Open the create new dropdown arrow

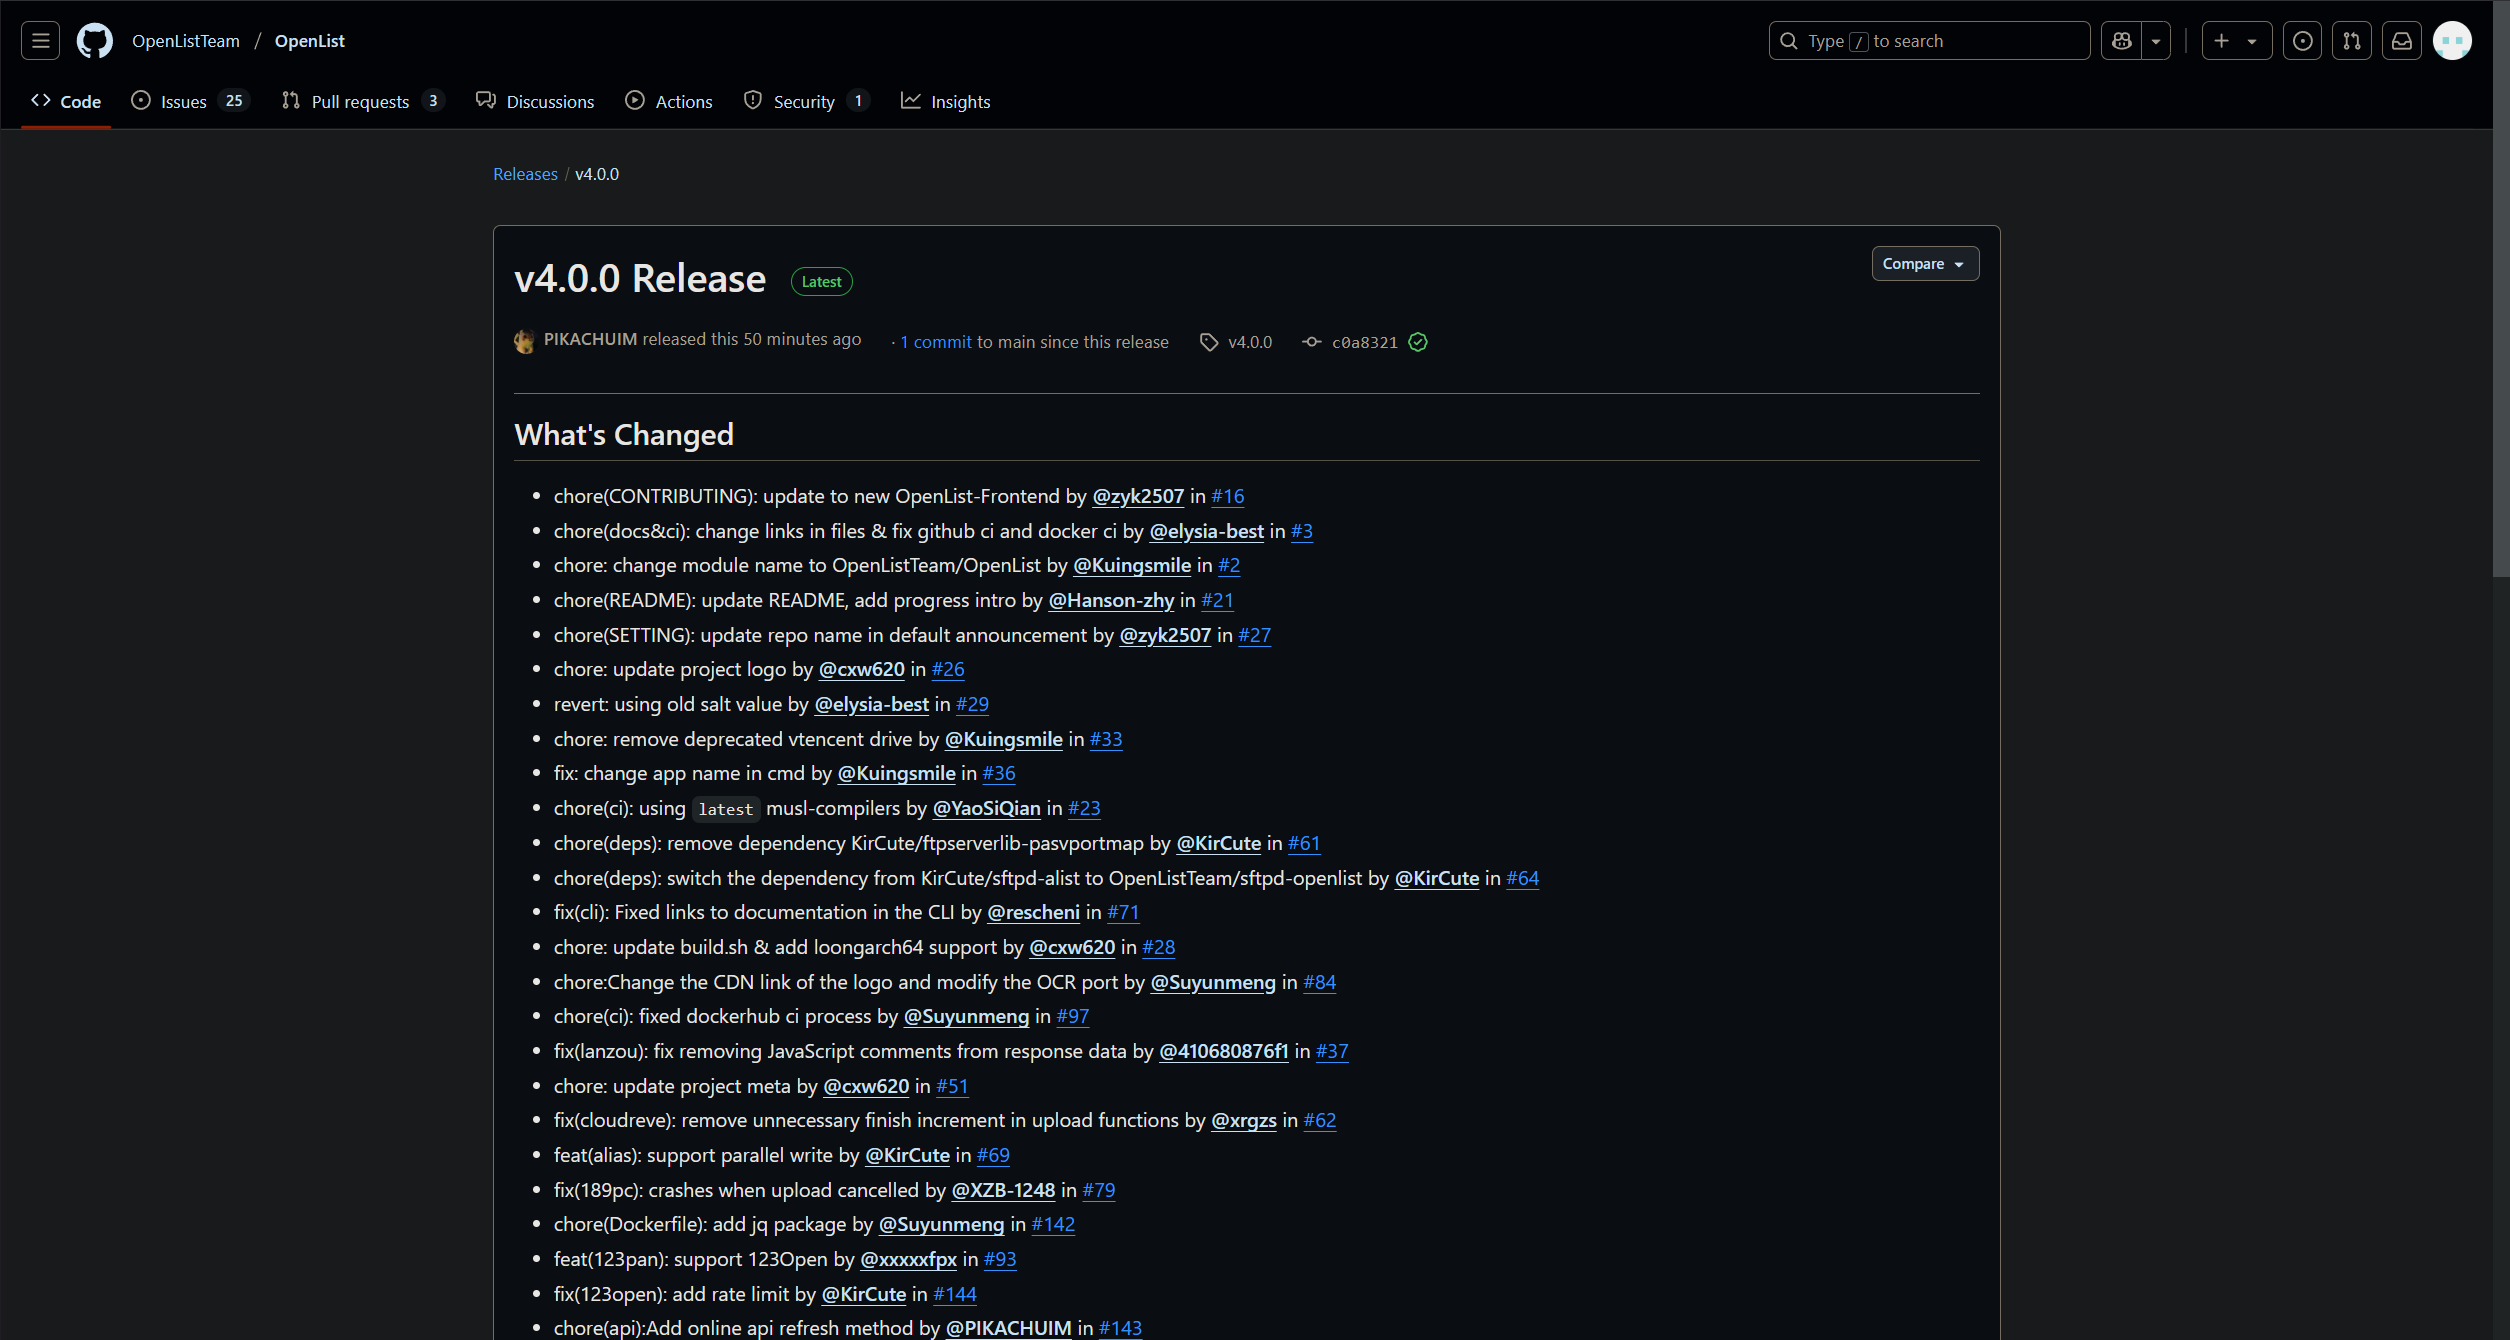point(2252,40)
